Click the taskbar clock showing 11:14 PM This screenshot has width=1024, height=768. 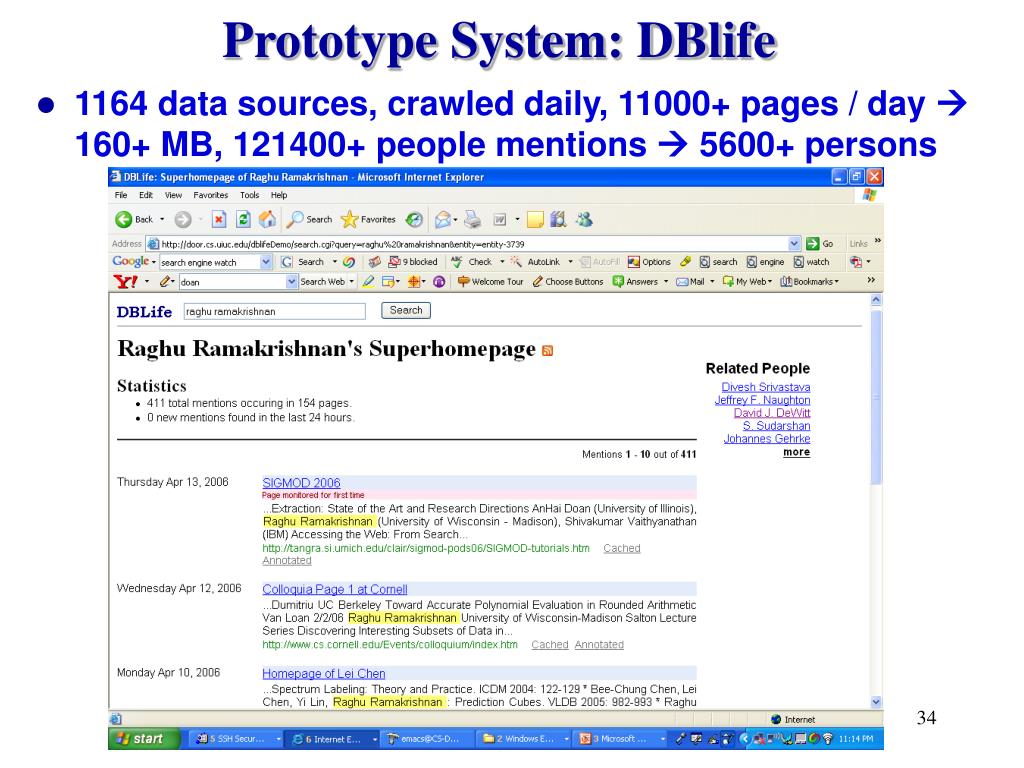point(856,739)
